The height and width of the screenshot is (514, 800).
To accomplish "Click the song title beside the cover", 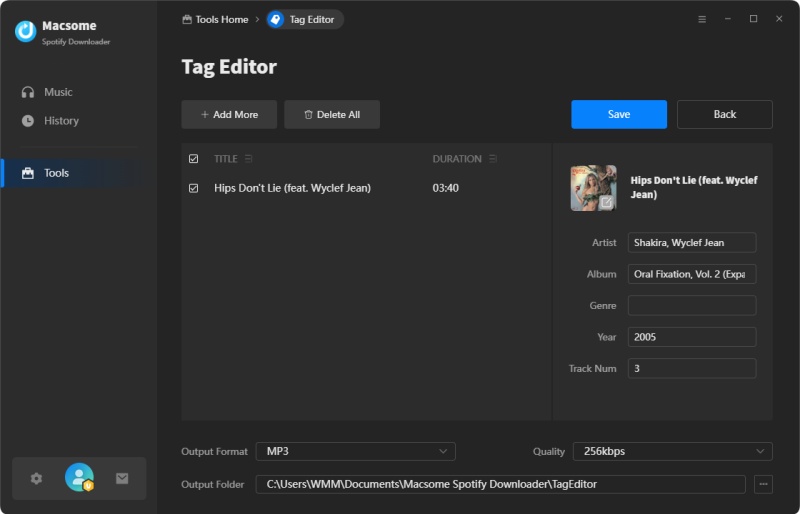I will pos(693,187).
